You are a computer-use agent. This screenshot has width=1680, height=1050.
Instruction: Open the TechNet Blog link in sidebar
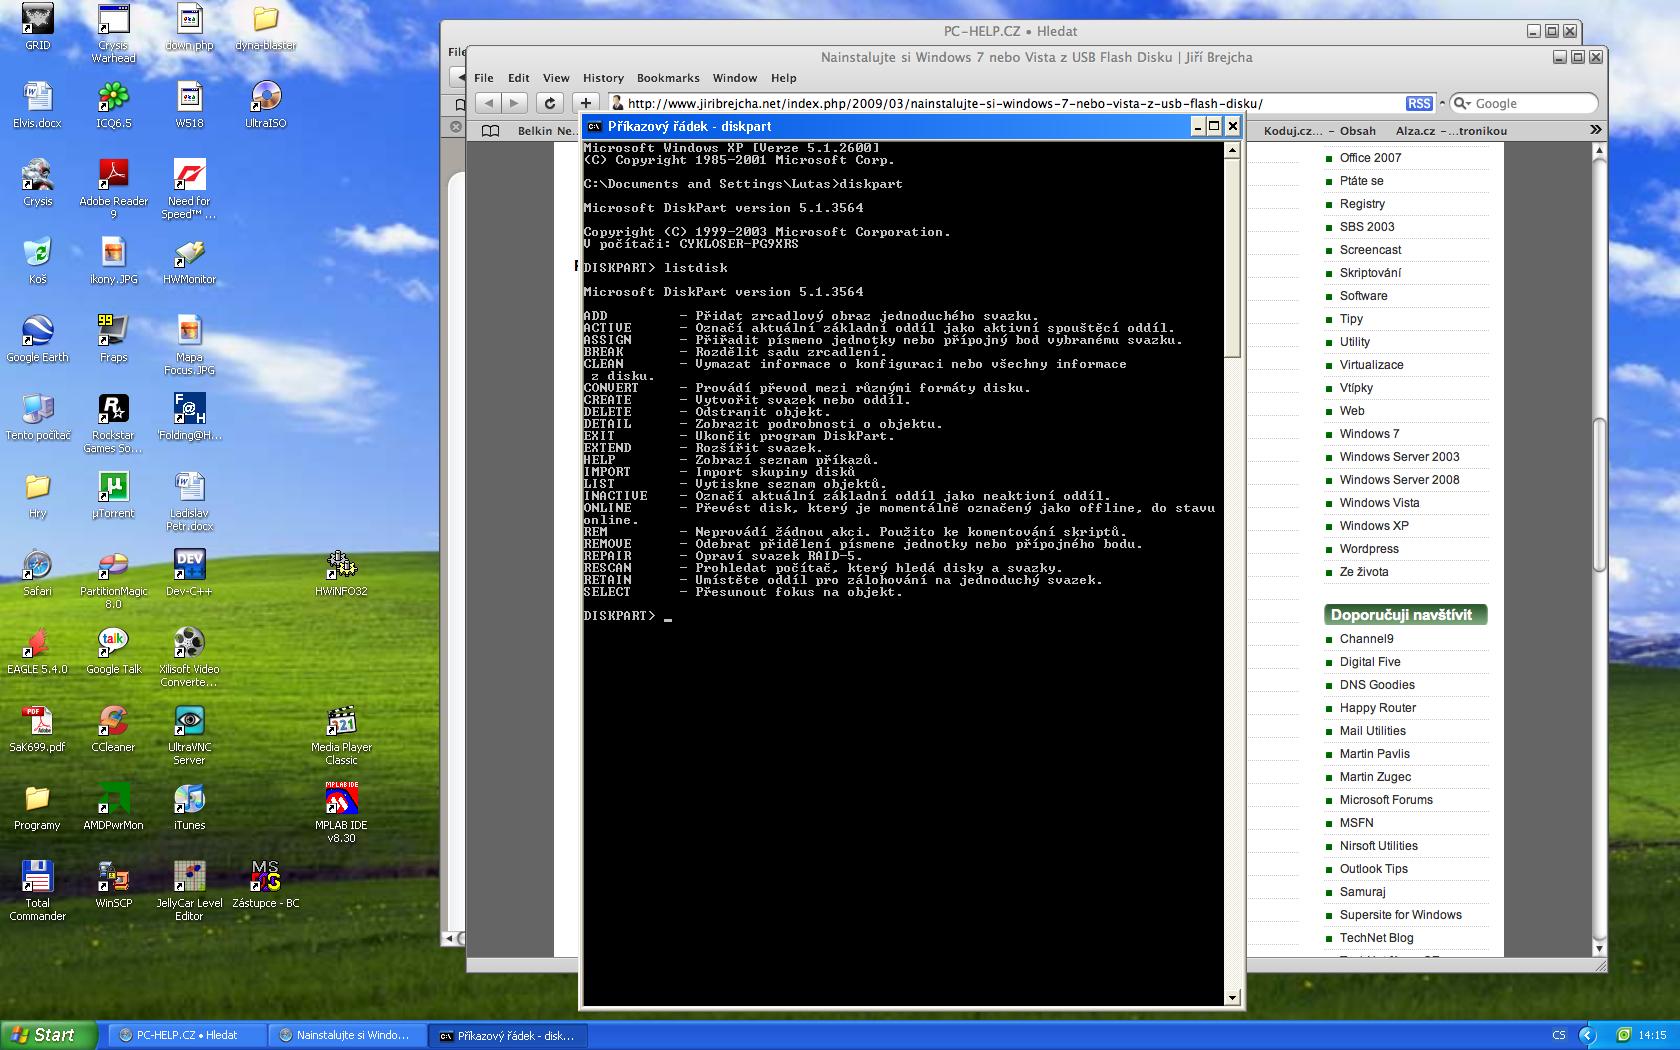(x=1376, y=938)
